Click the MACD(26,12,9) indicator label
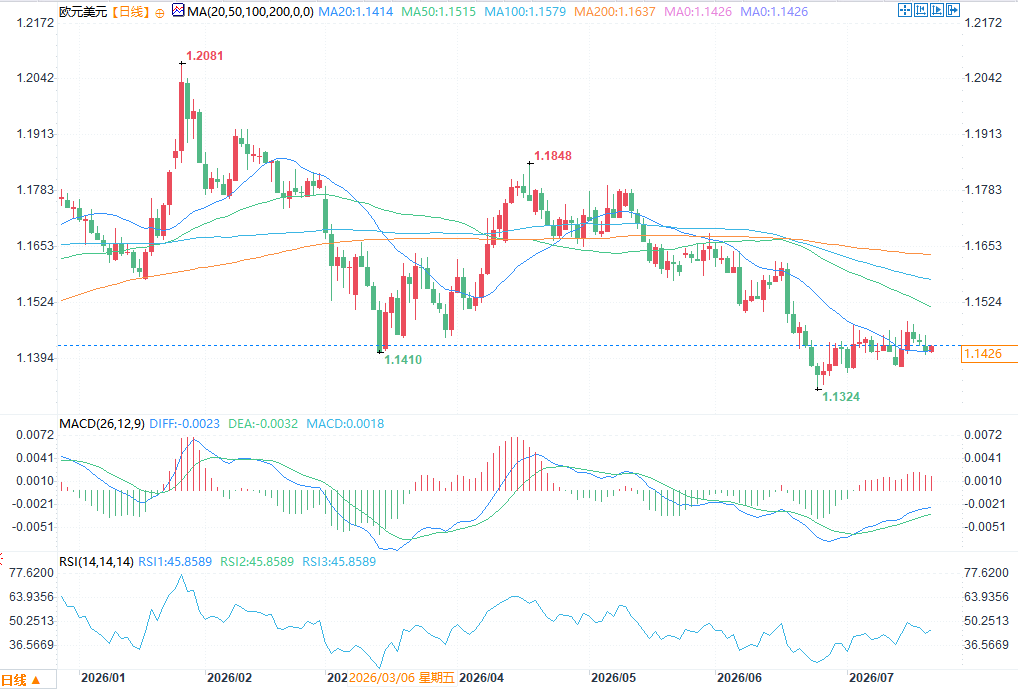This screenshot has height=689, width=1018. 102,424
